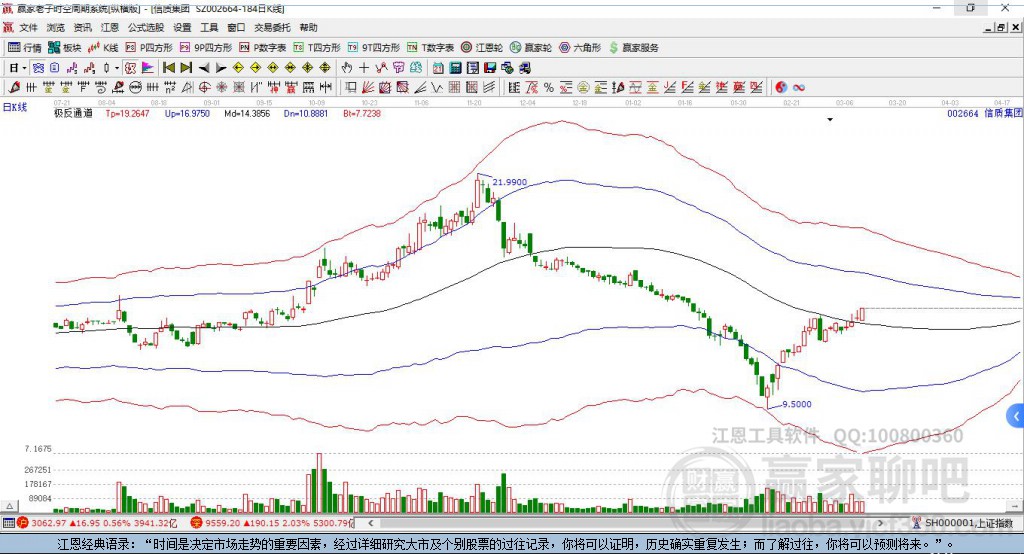
Task: Open the 文件 menu
Action: [29, 27]
